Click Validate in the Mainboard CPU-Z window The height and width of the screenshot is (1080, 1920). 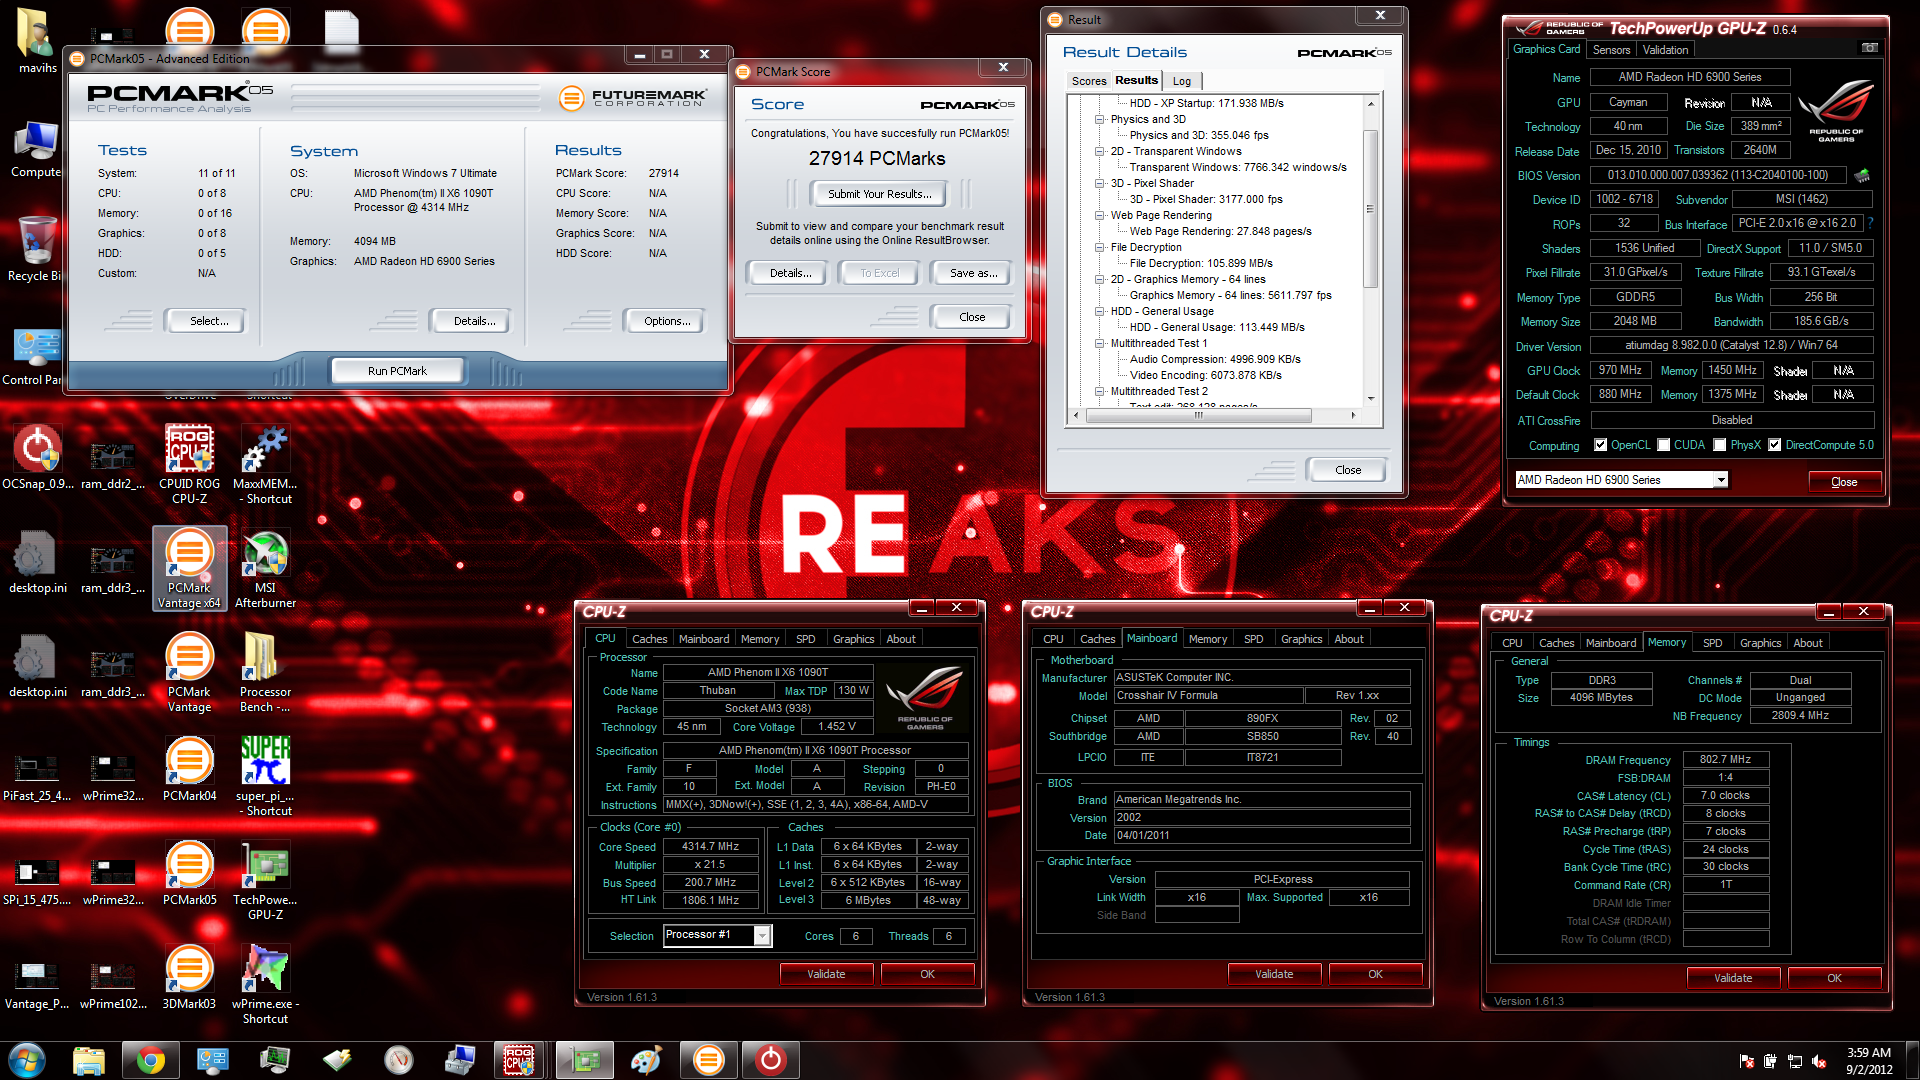click(1273, 974)
